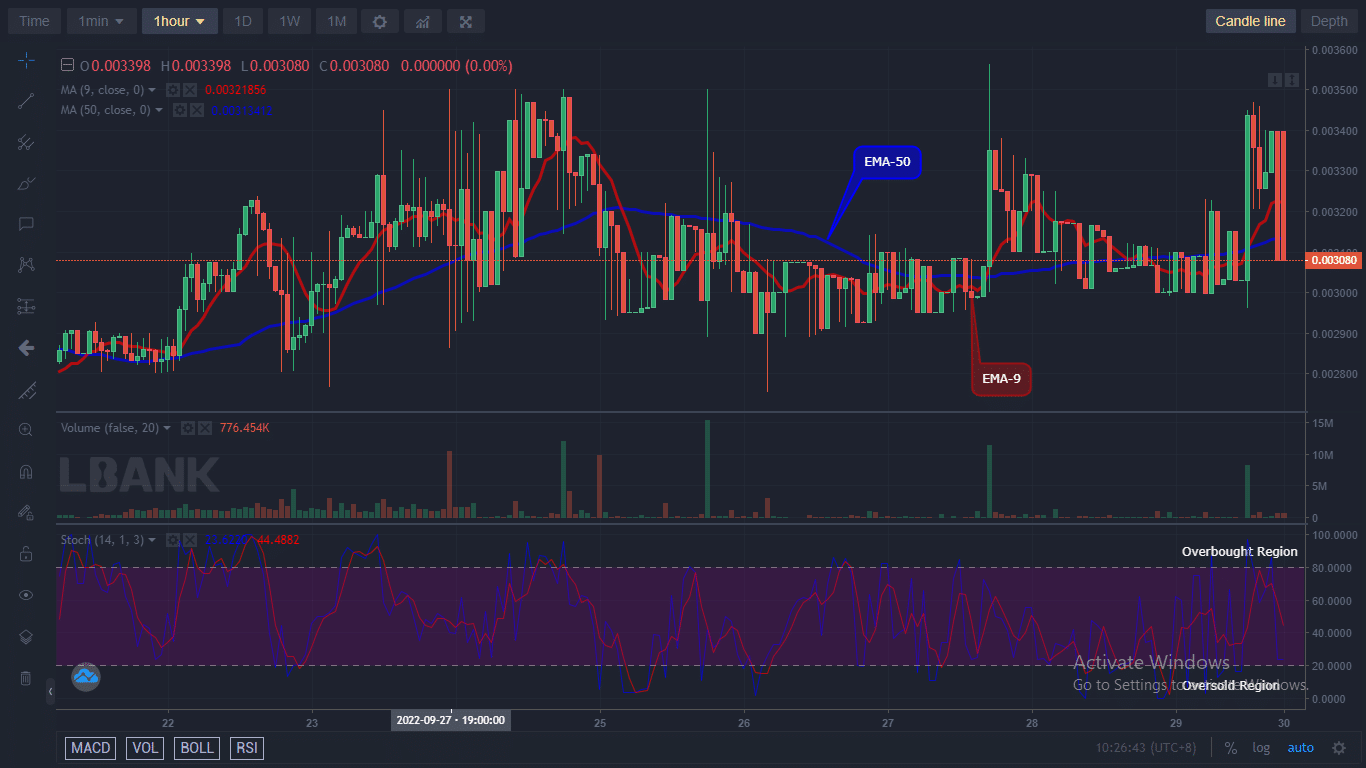Expand Stoch (14, 1, 3) indicator menu
Screen dimensions: 1366x768
pyautogui.click(x=152, y=540)
